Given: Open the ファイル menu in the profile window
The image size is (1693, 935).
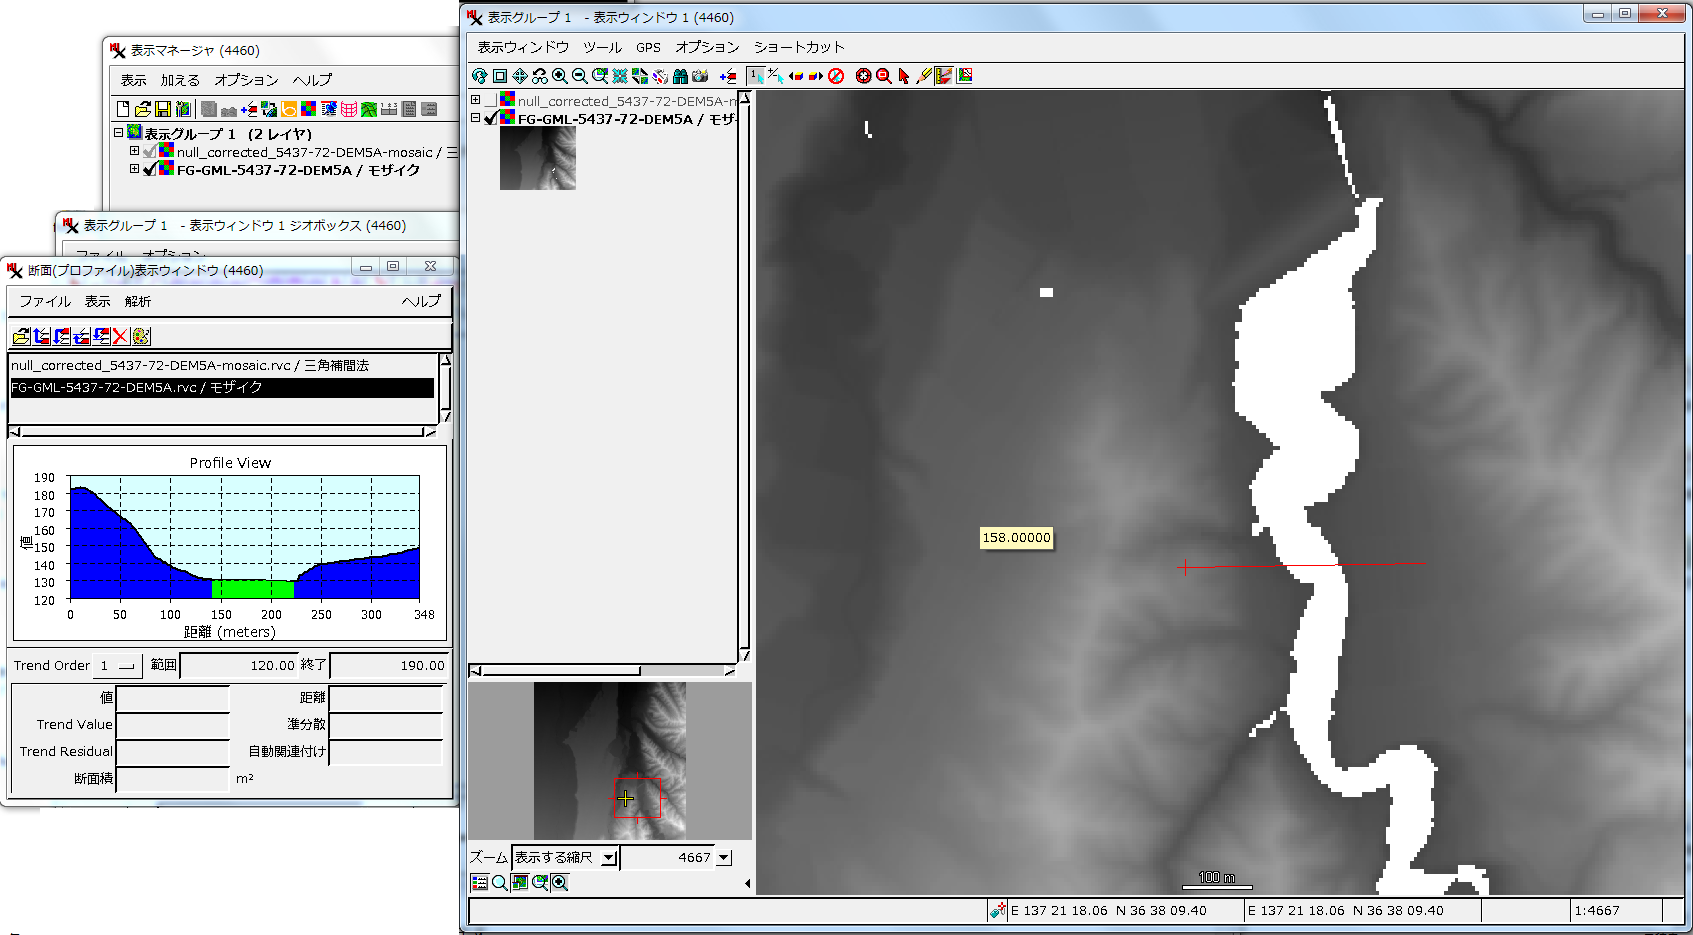Looking at the screenshot, I should click(x=45, y=301).
